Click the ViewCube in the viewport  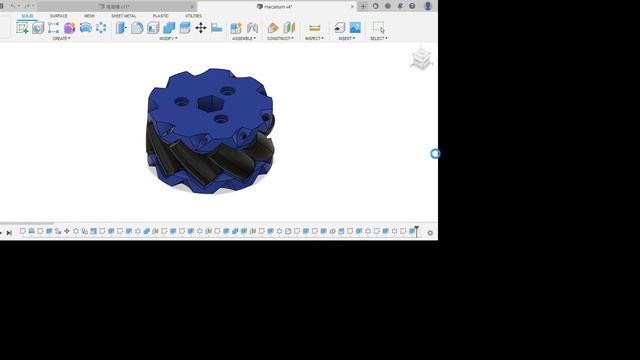(421, 59)
